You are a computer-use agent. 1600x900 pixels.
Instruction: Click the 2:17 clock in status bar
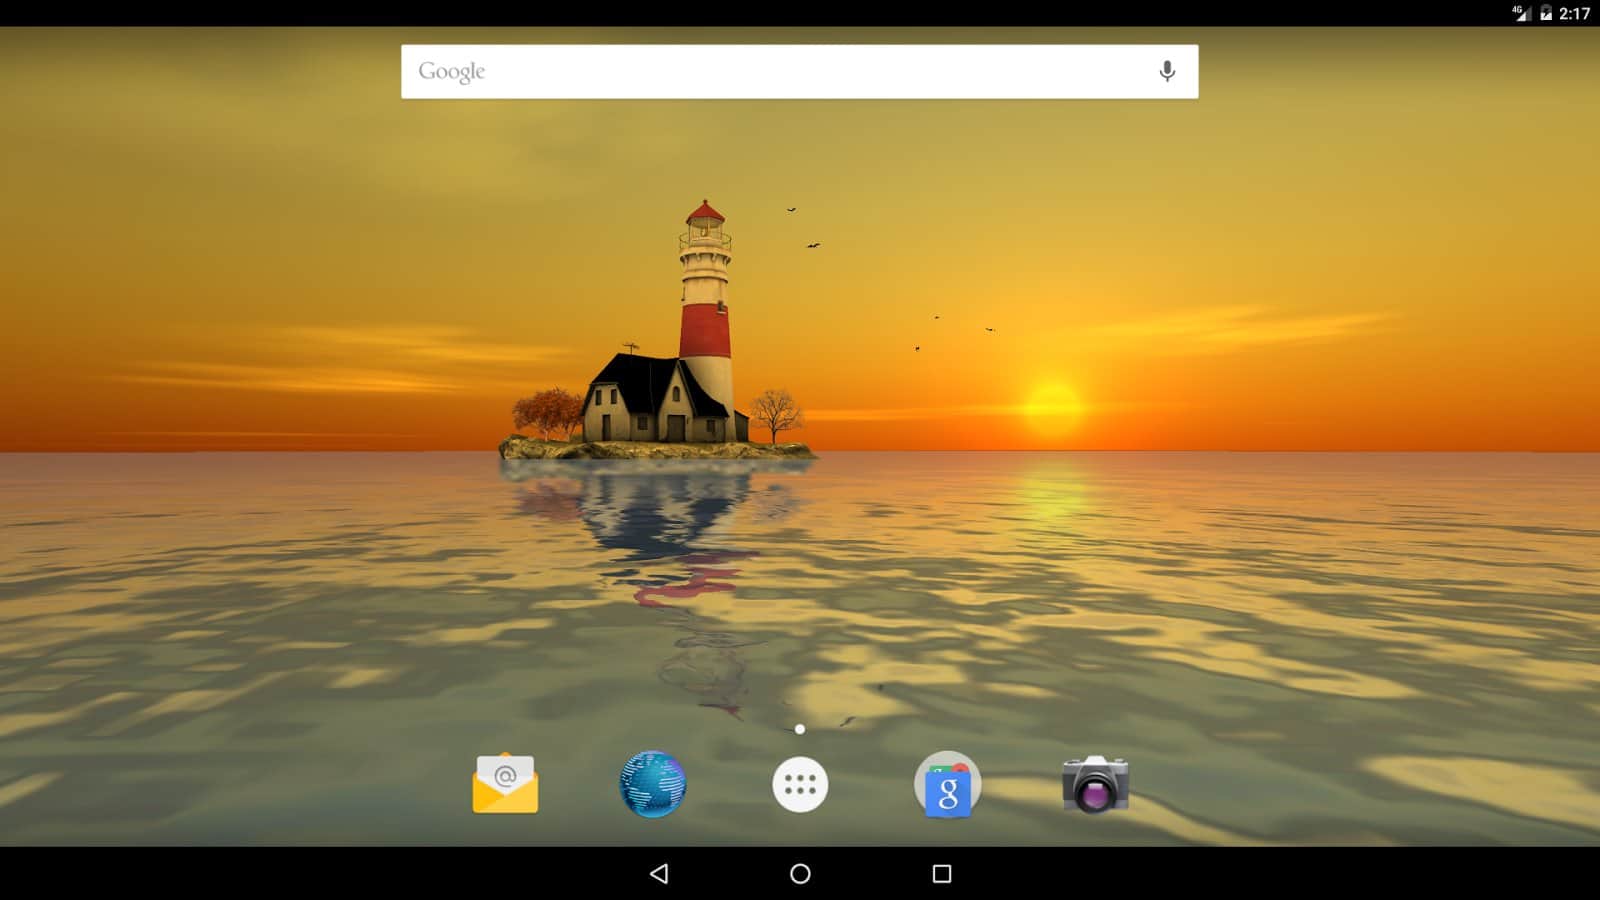click(x=1575, y=13)
